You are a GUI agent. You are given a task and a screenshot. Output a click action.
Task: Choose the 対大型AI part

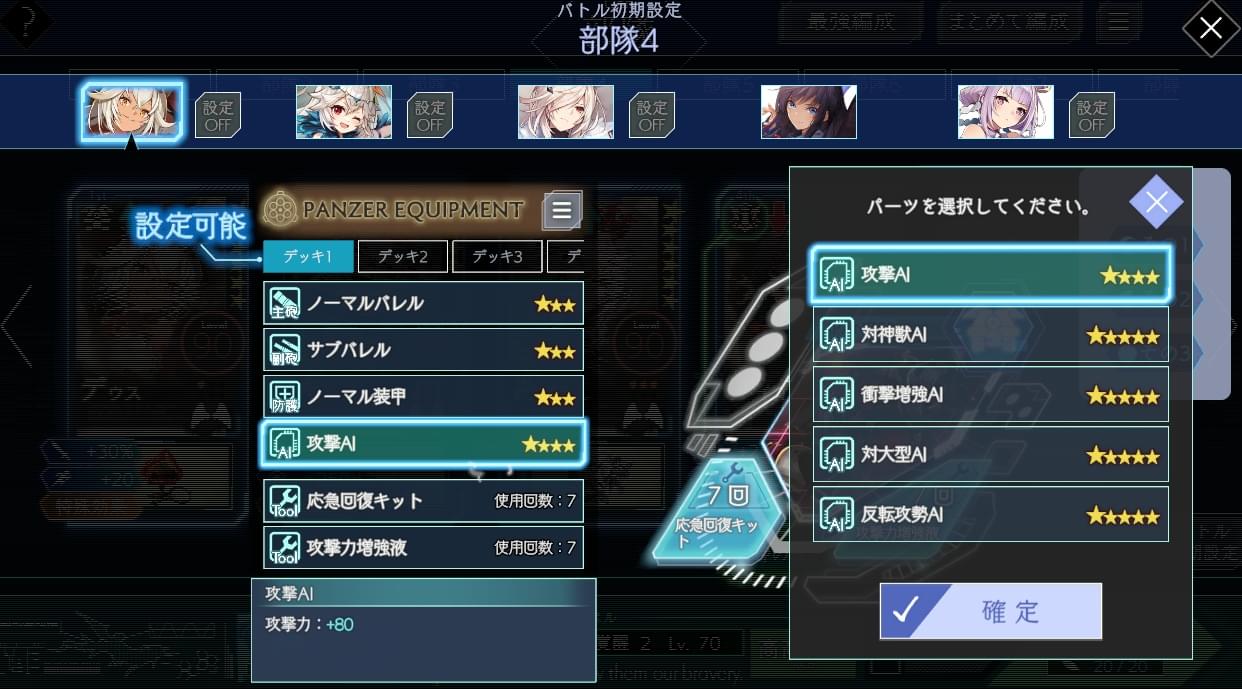coord(991,455)
